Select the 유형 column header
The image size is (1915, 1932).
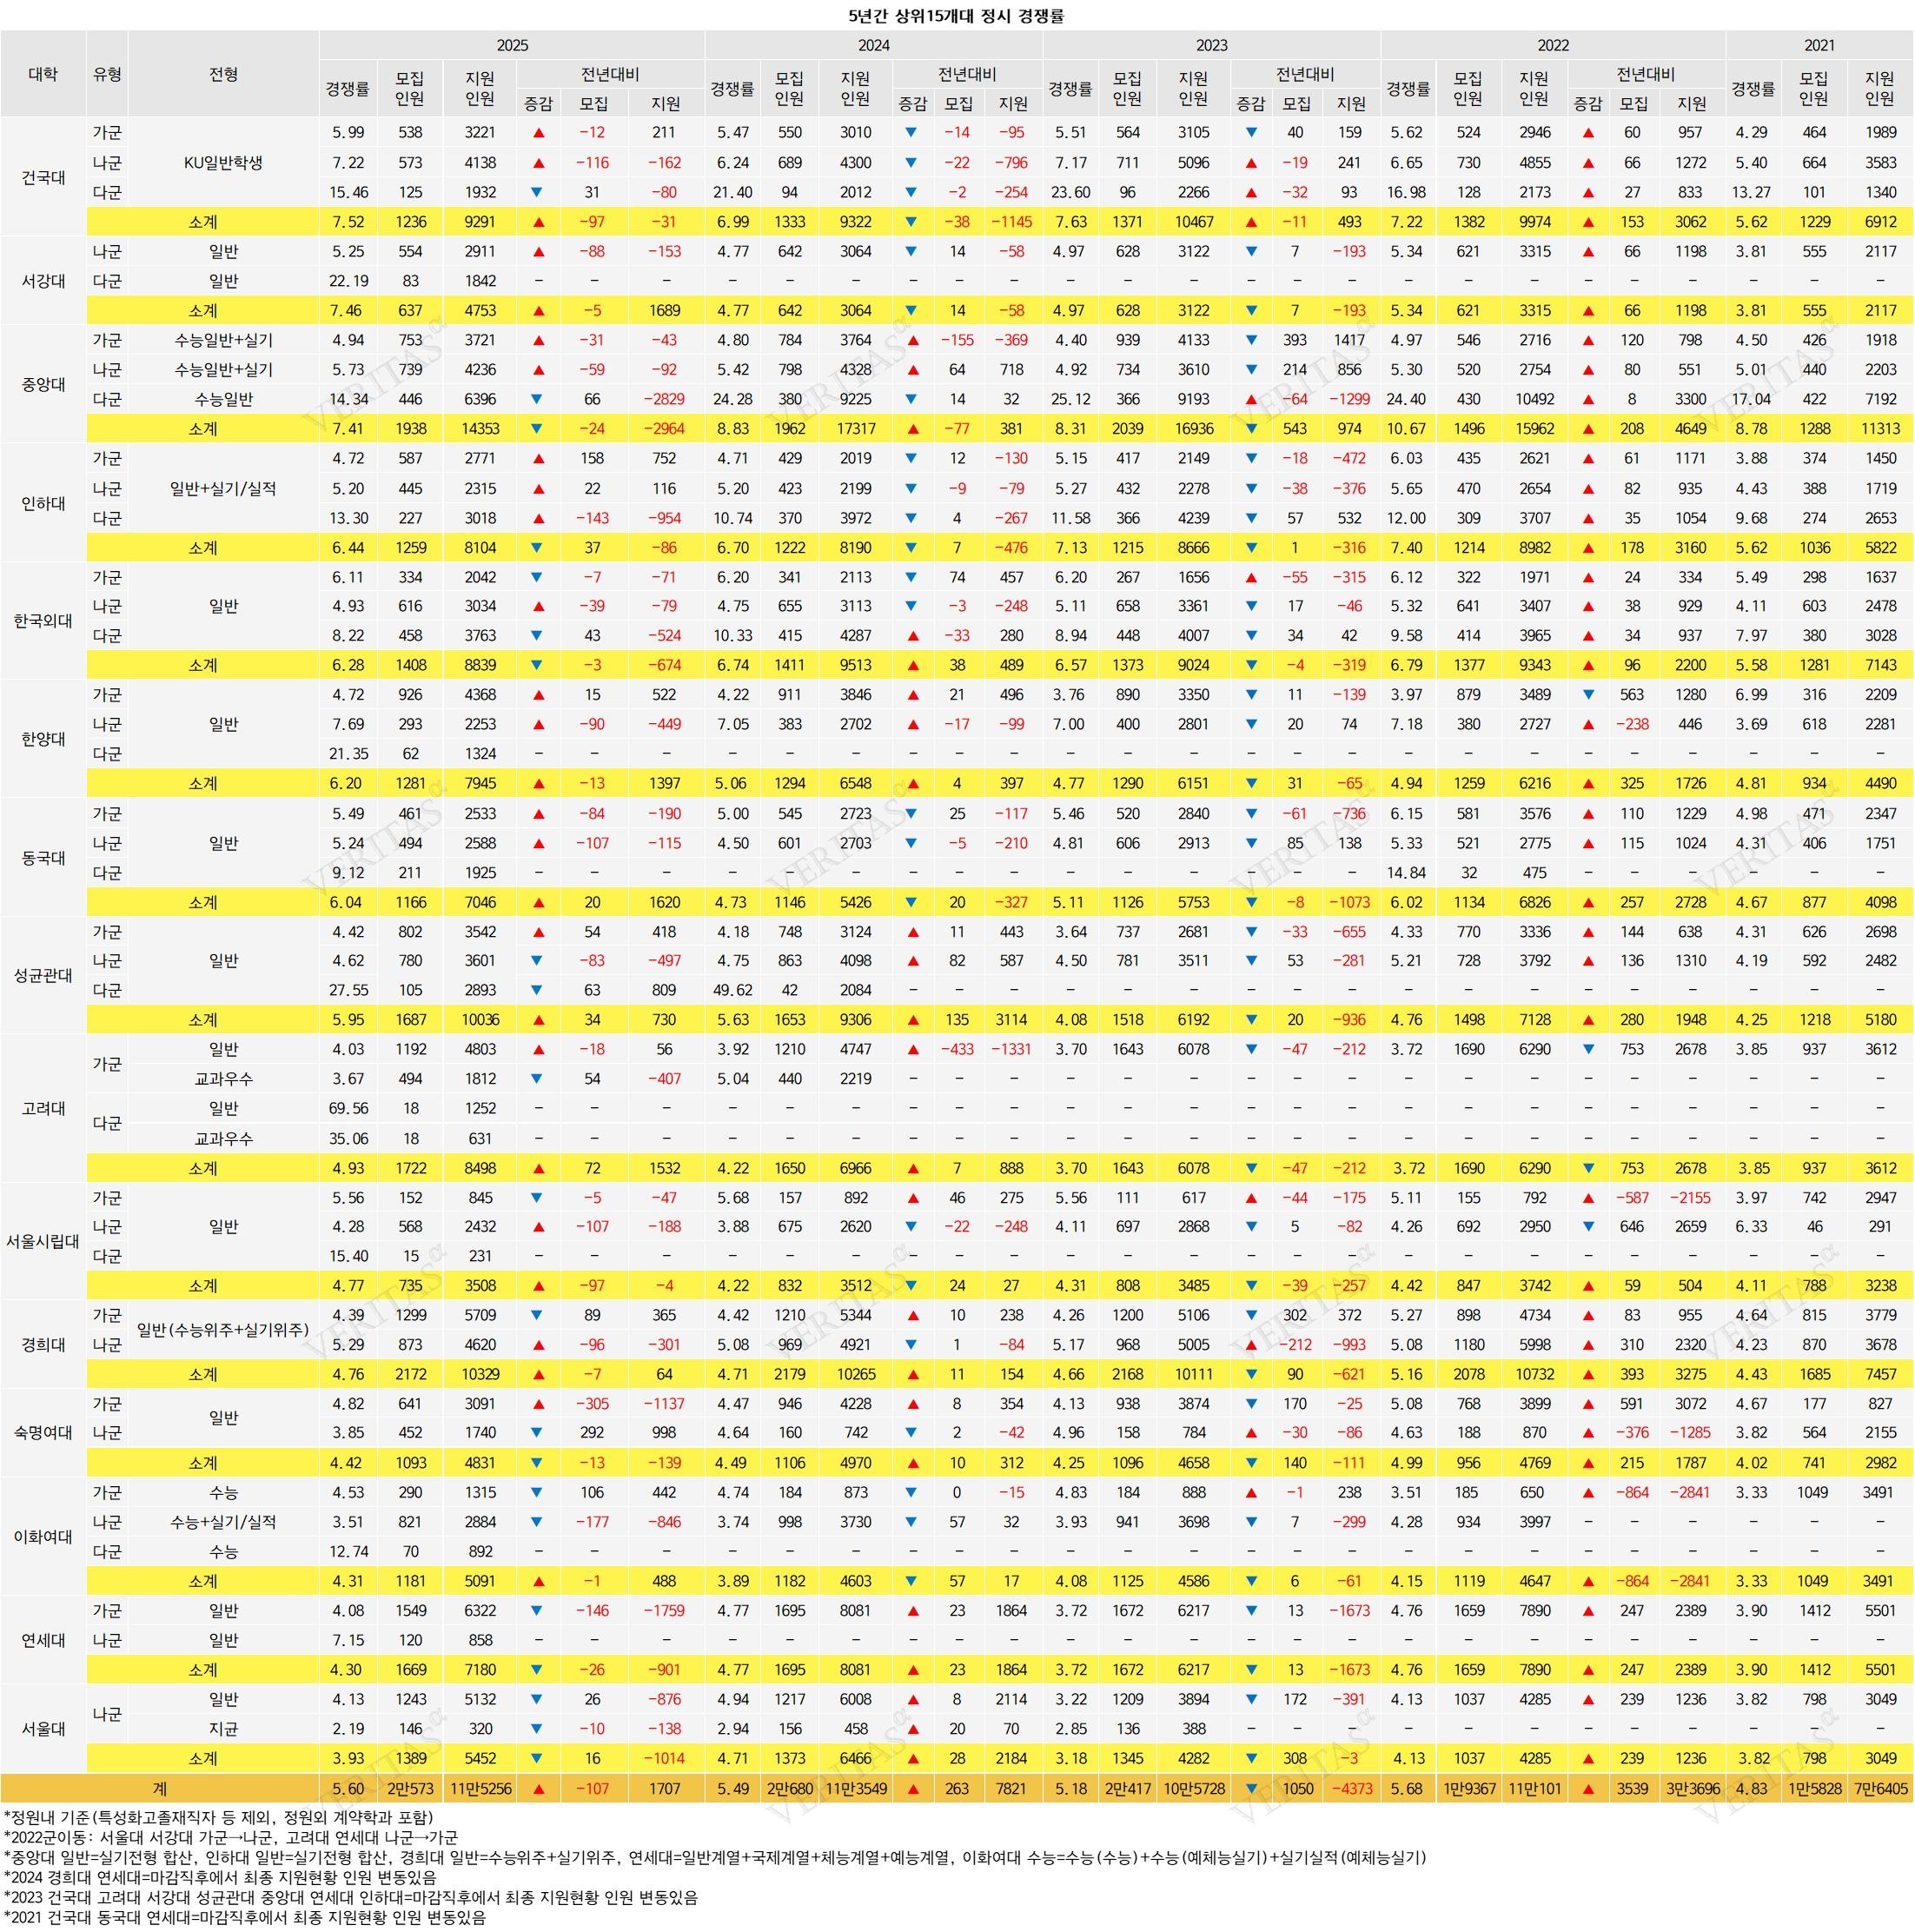[107, 74]
